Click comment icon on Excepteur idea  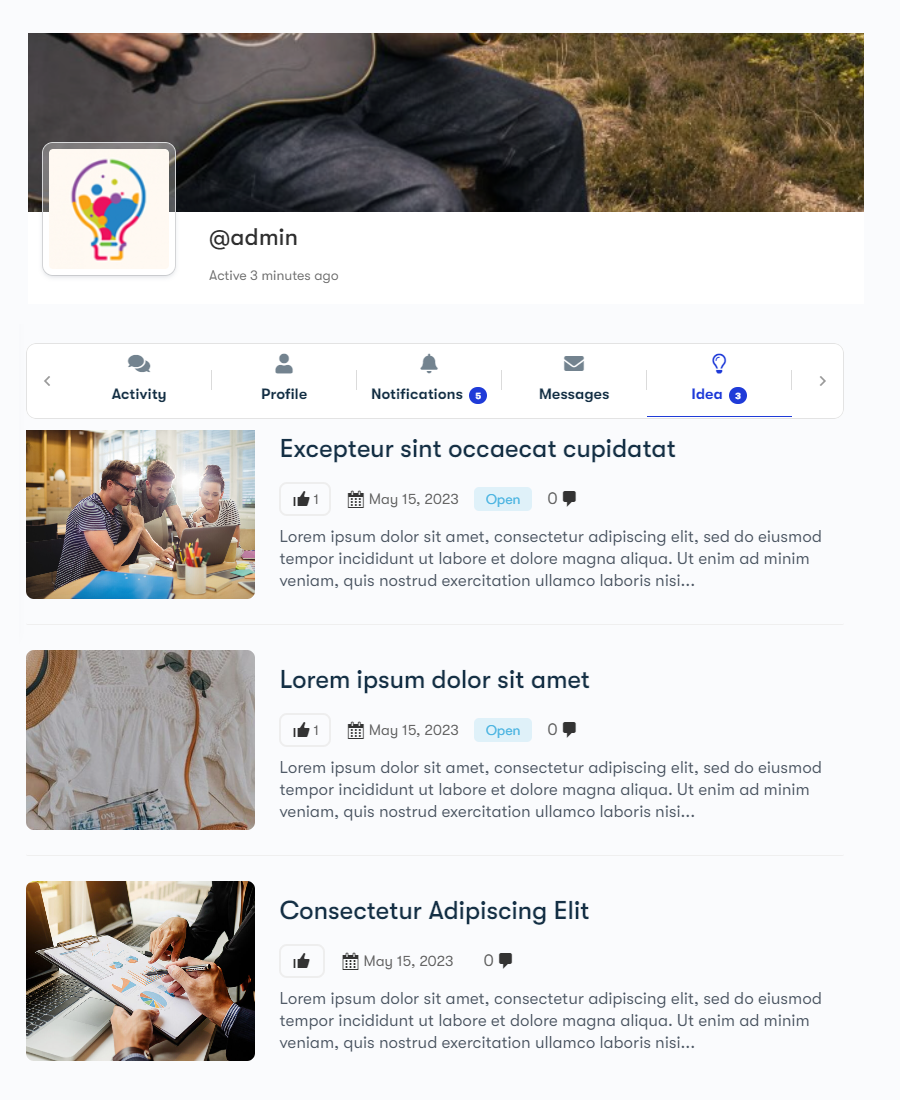570,498
